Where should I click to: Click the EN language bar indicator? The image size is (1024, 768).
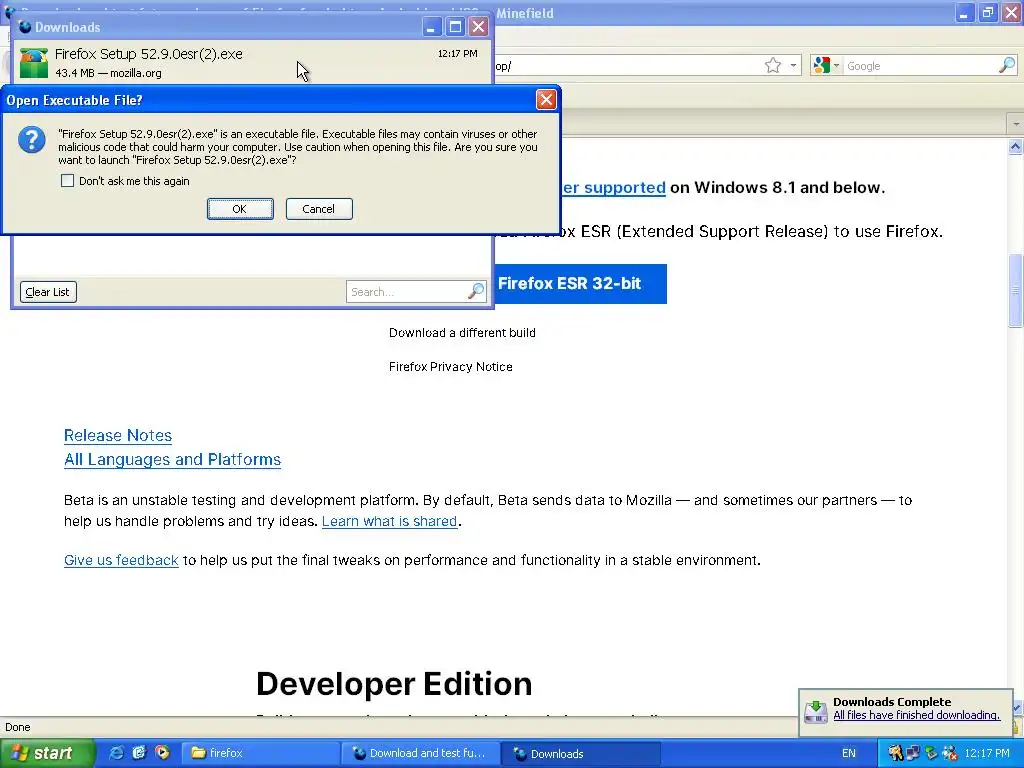pyautogui.click(x=848, y=753)
